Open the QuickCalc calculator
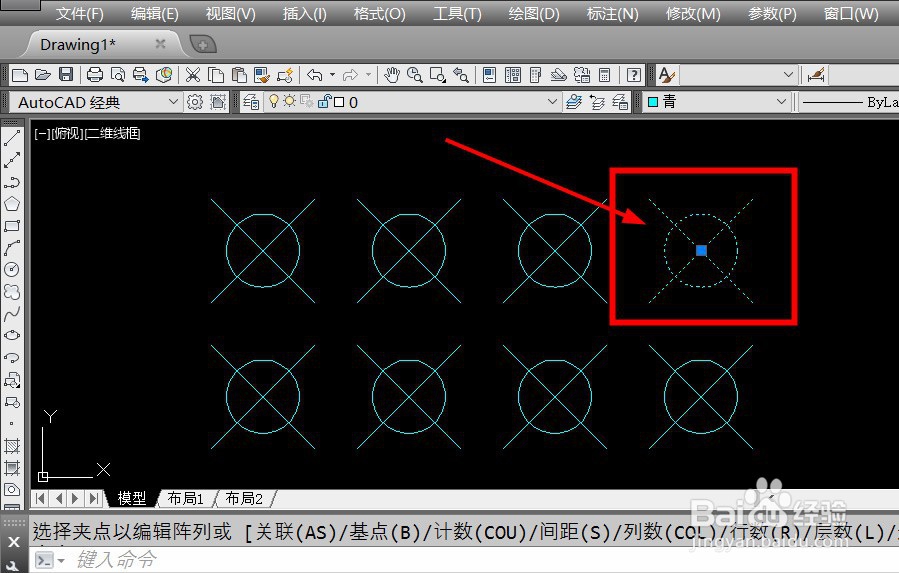This screenshot has height=573, width=899. point(604,75)
